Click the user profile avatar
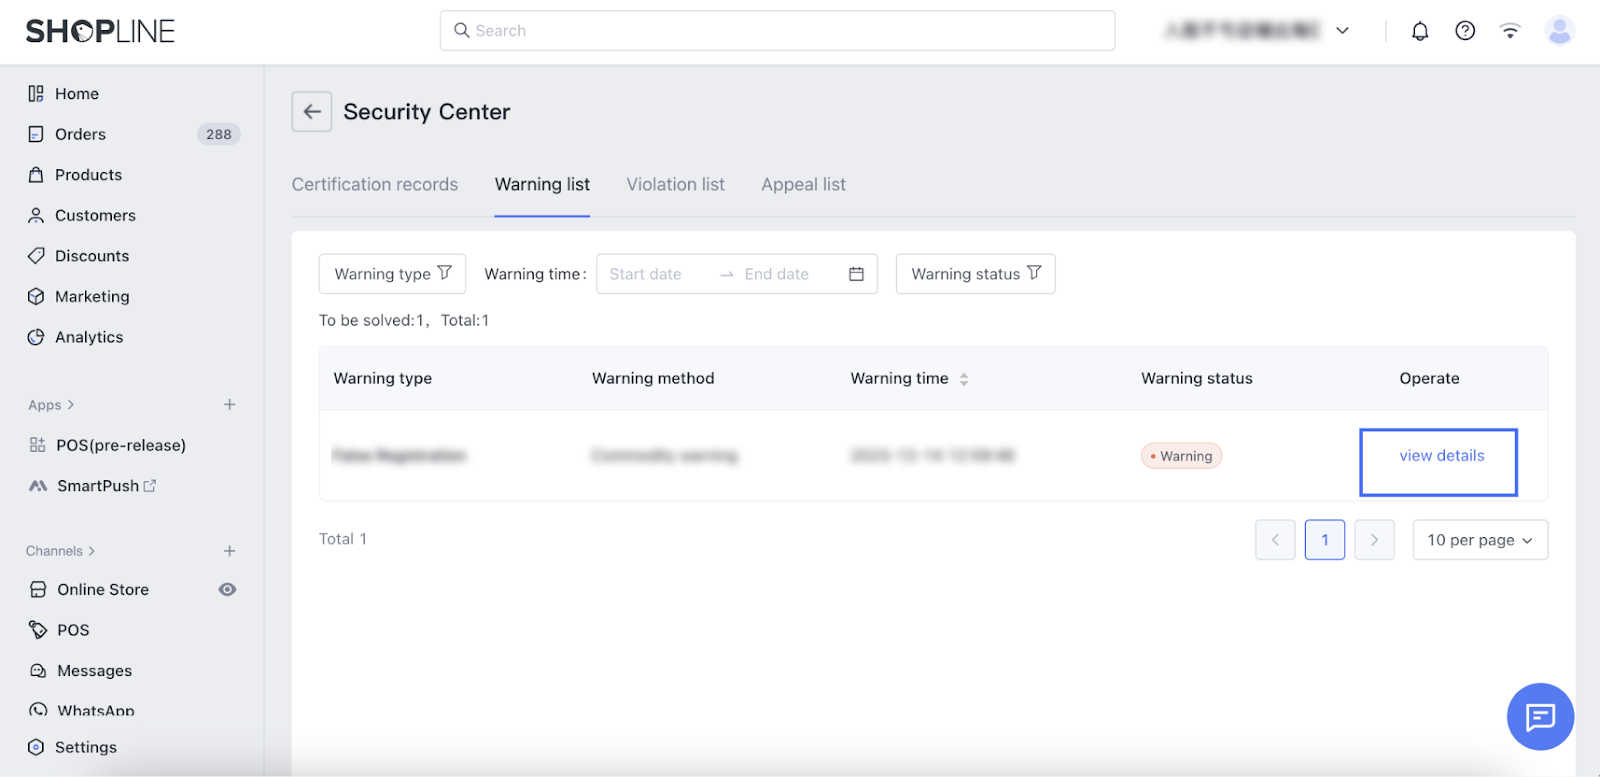 point(1558,31)
